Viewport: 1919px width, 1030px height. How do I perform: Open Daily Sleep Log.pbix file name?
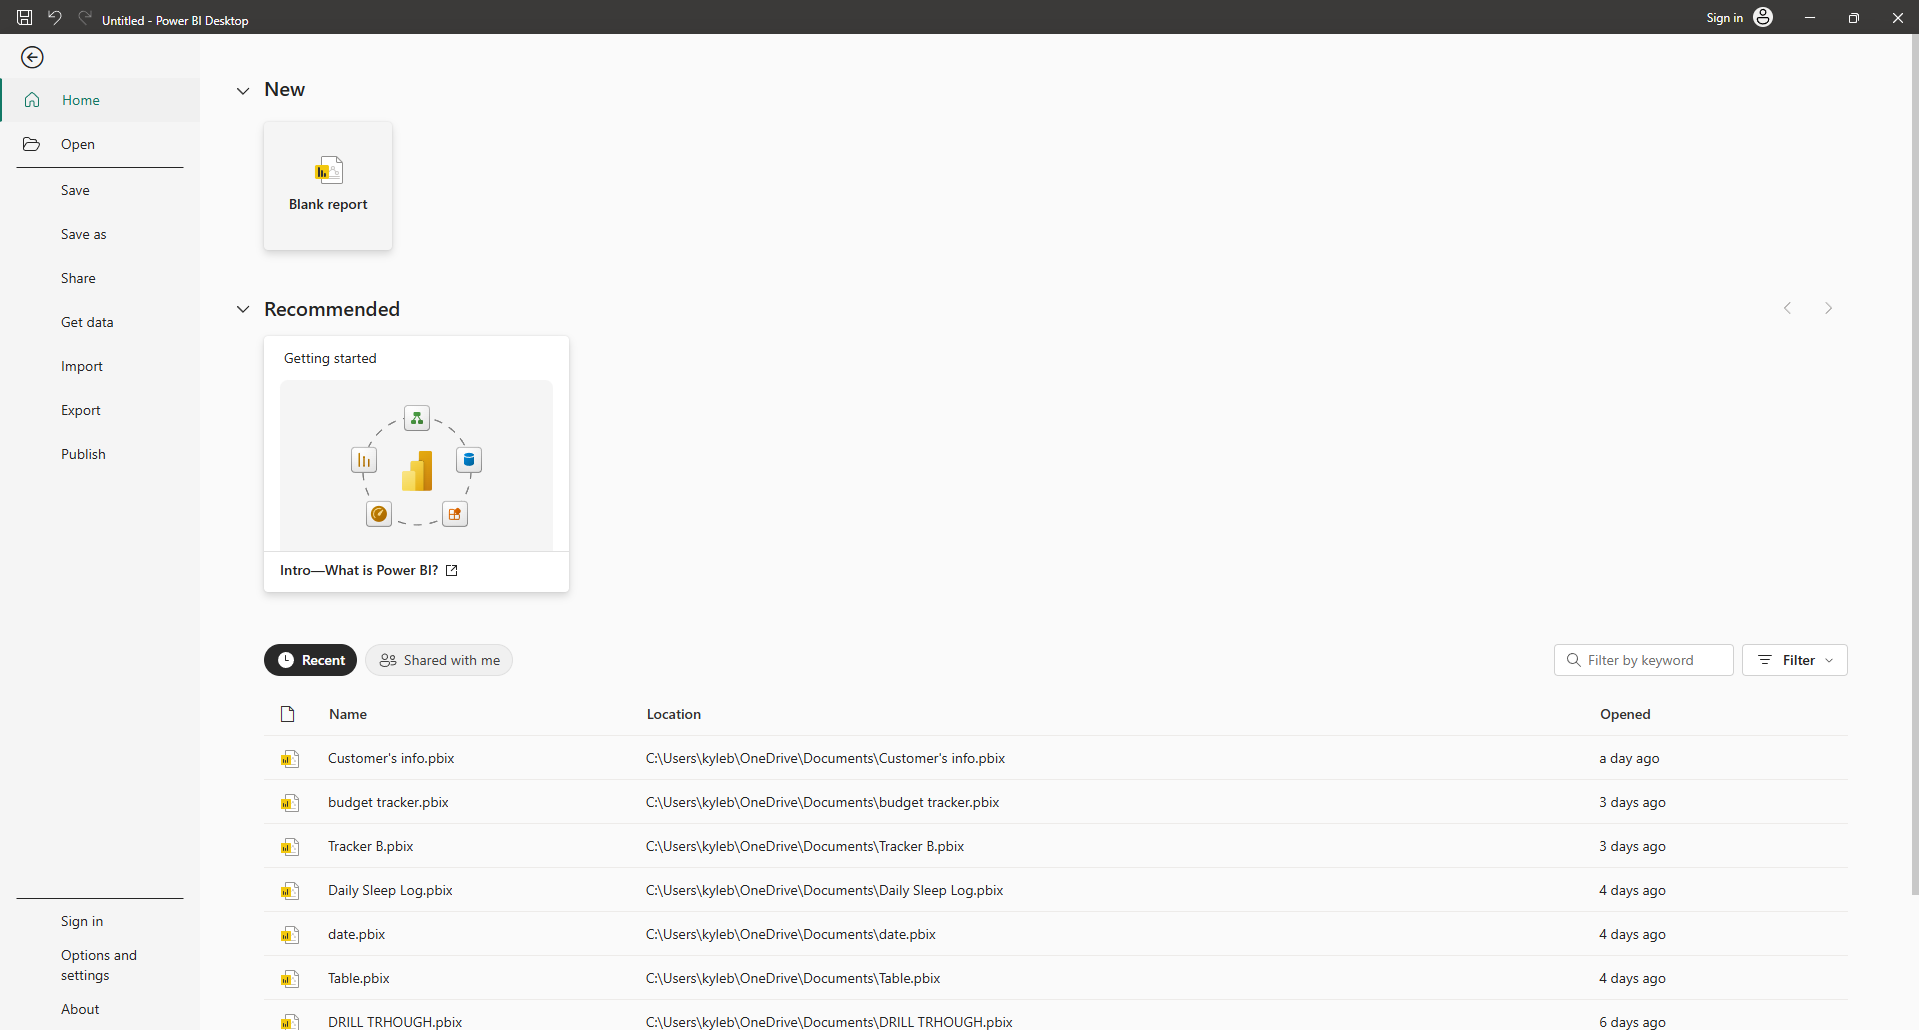[x=390, y=890]
